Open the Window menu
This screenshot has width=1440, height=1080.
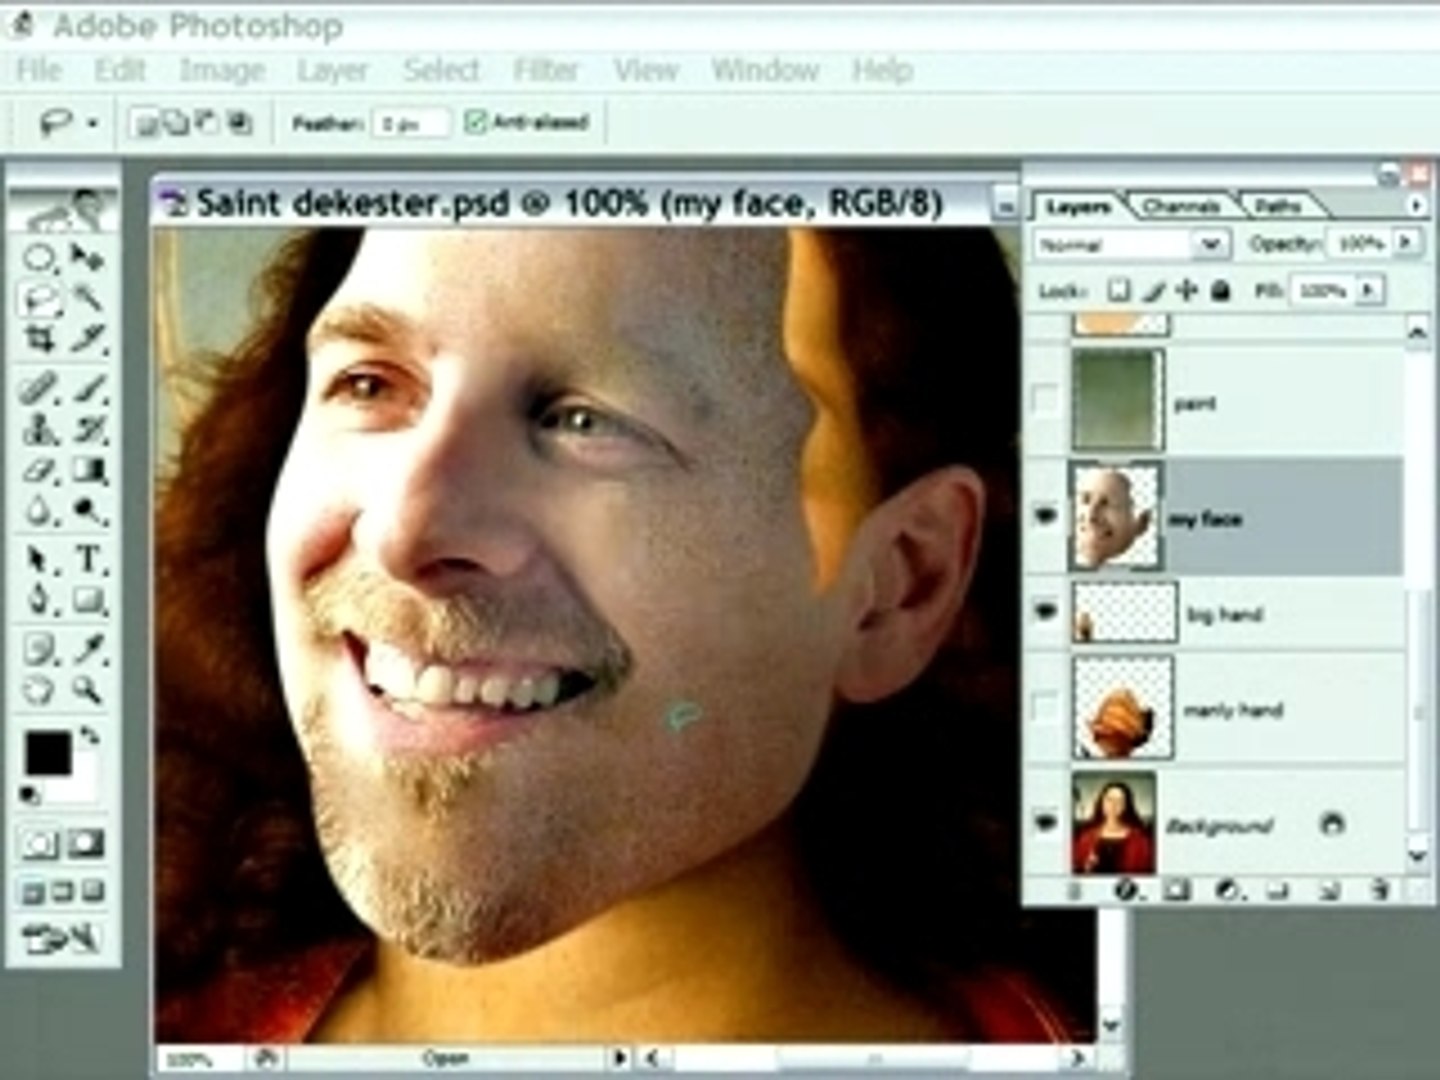(x=765, y=70)
